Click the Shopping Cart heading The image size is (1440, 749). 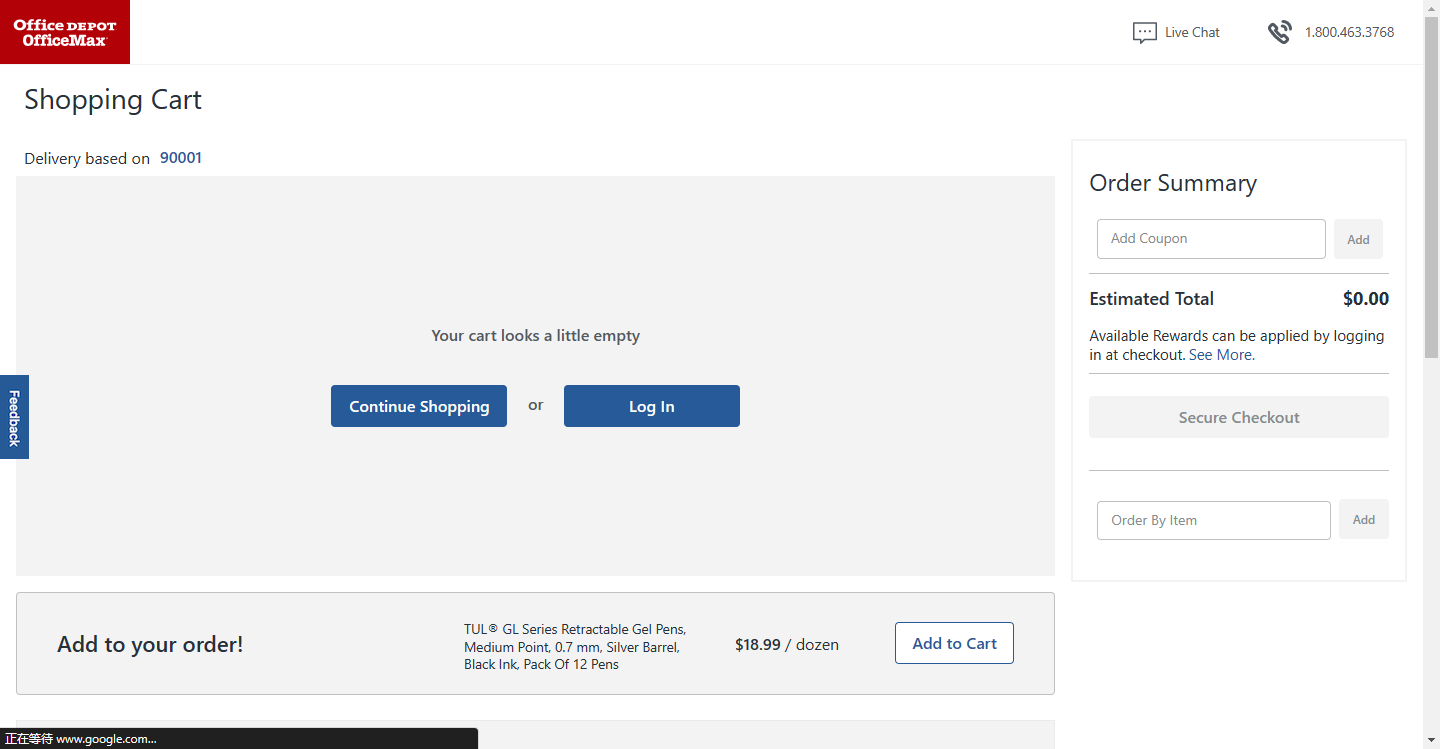[113, 100]
